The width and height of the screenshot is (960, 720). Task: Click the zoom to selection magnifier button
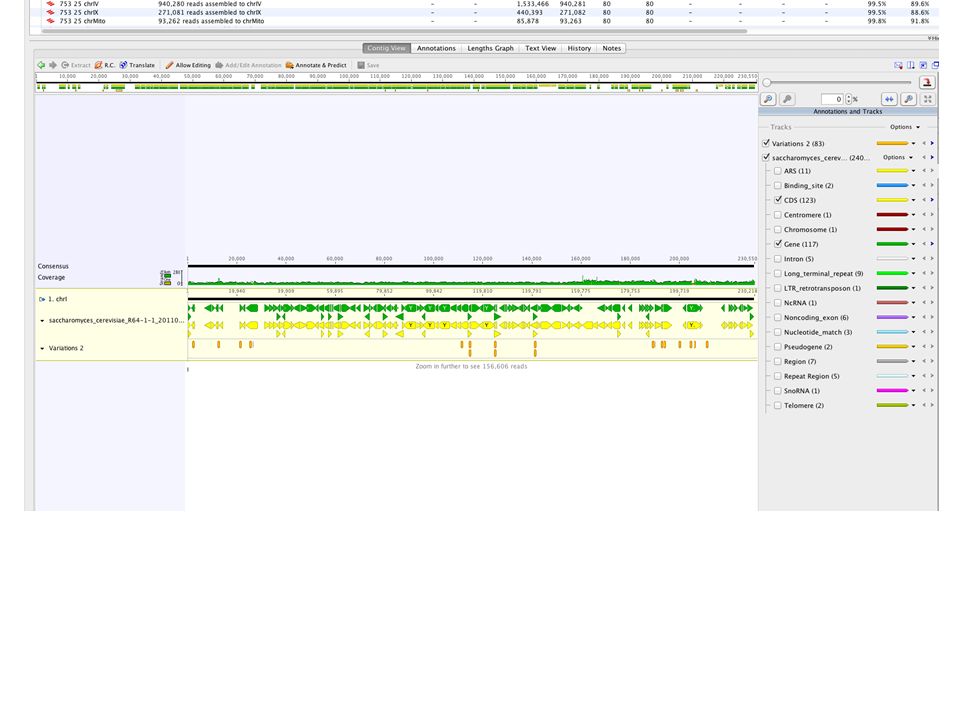pyautogui.click(x=909, y=99)
